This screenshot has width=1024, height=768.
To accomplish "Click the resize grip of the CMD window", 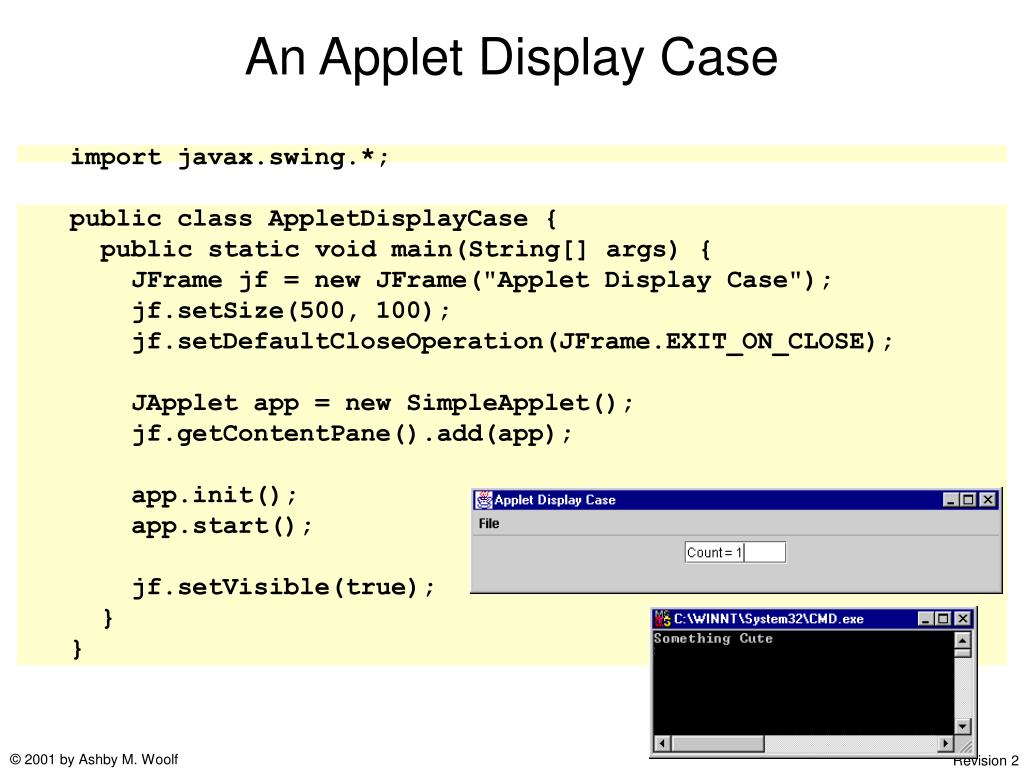I will tap(965, 744).
